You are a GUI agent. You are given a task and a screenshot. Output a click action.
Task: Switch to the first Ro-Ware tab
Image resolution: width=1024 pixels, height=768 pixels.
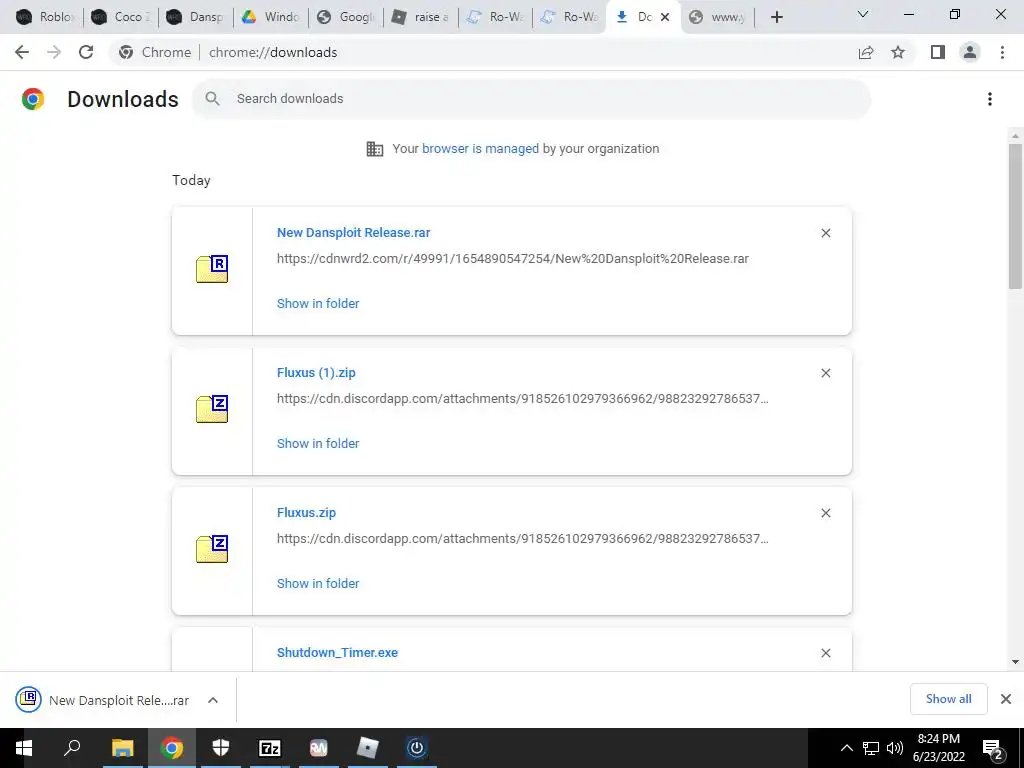pyautogui.click(x=495, y=17)
